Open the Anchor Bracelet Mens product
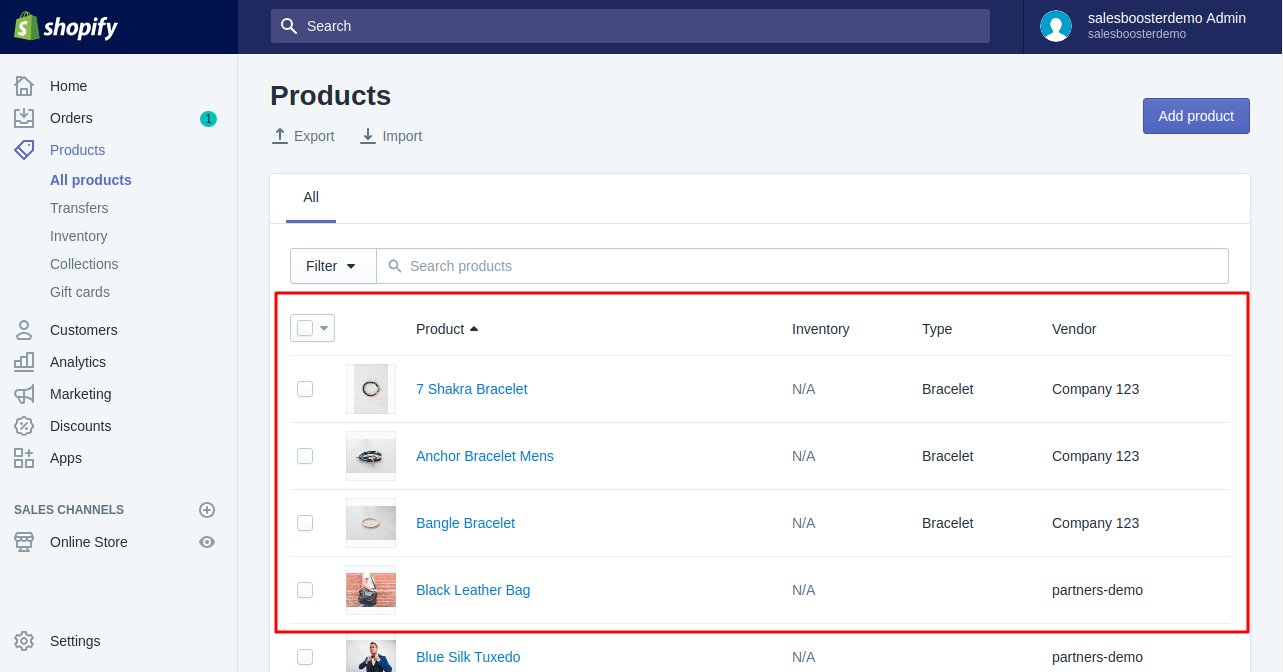This screenshot has height=672, width=1283. [x=484, y=456]
